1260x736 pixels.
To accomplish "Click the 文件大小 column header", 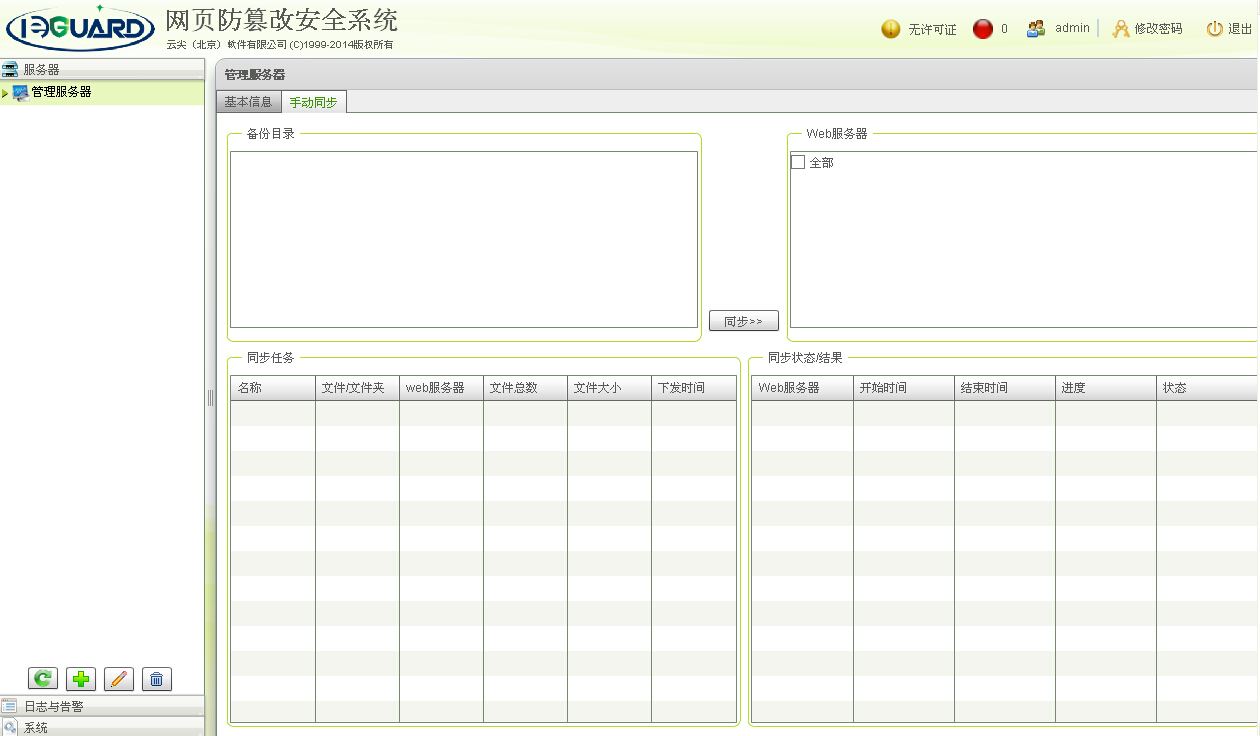I will (x=610, y=388).
